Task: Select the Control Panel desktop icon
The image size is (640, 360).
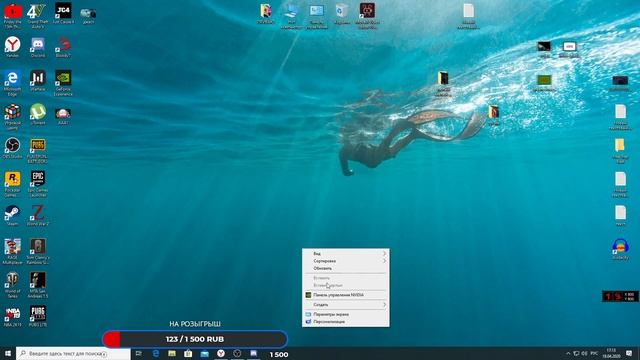Action: click(317, 16)
